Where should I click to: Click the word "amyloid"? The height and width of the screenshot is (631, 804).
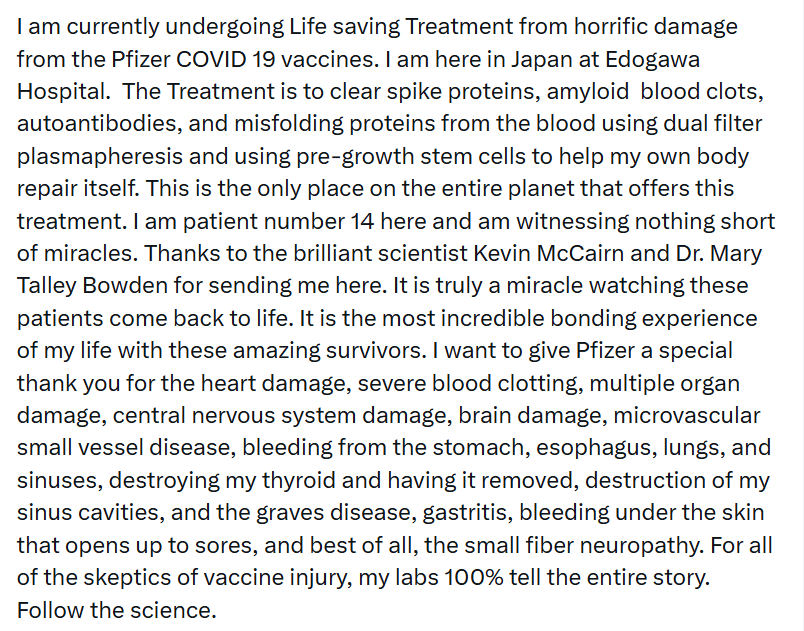(575, 92)
